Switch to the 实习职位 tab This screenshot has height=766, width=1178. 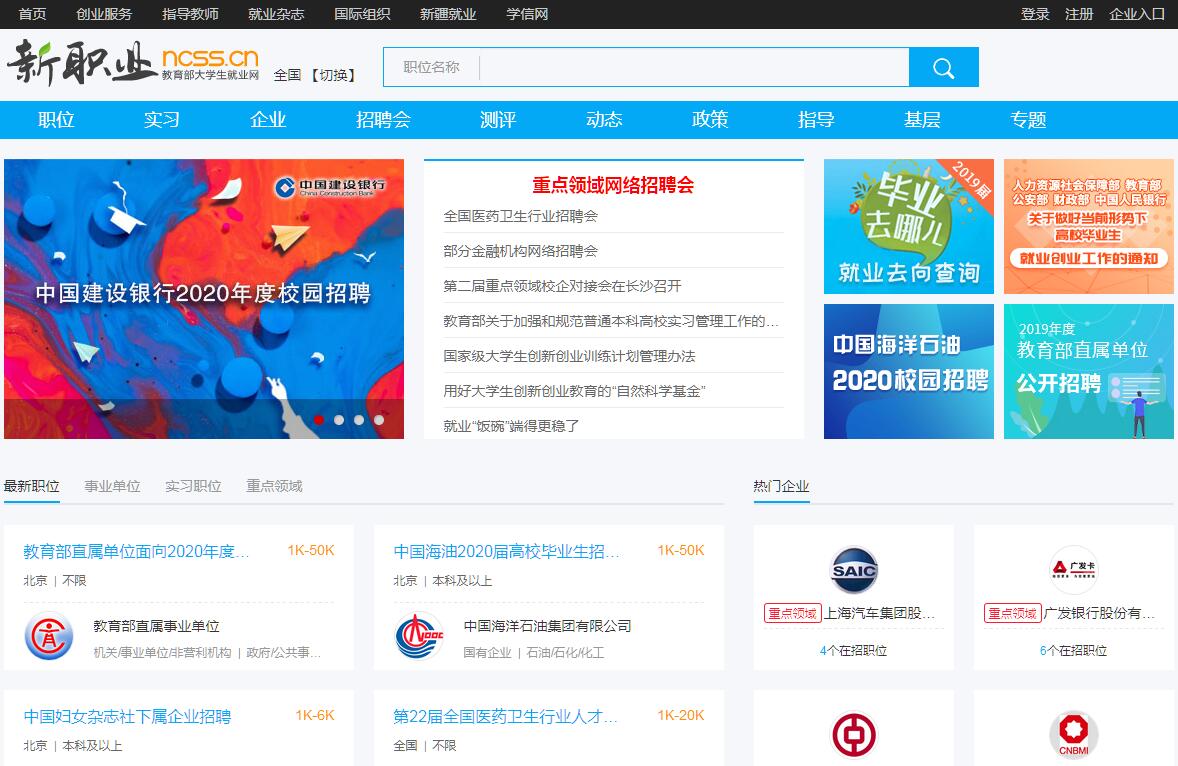click(x=193, y=486)
